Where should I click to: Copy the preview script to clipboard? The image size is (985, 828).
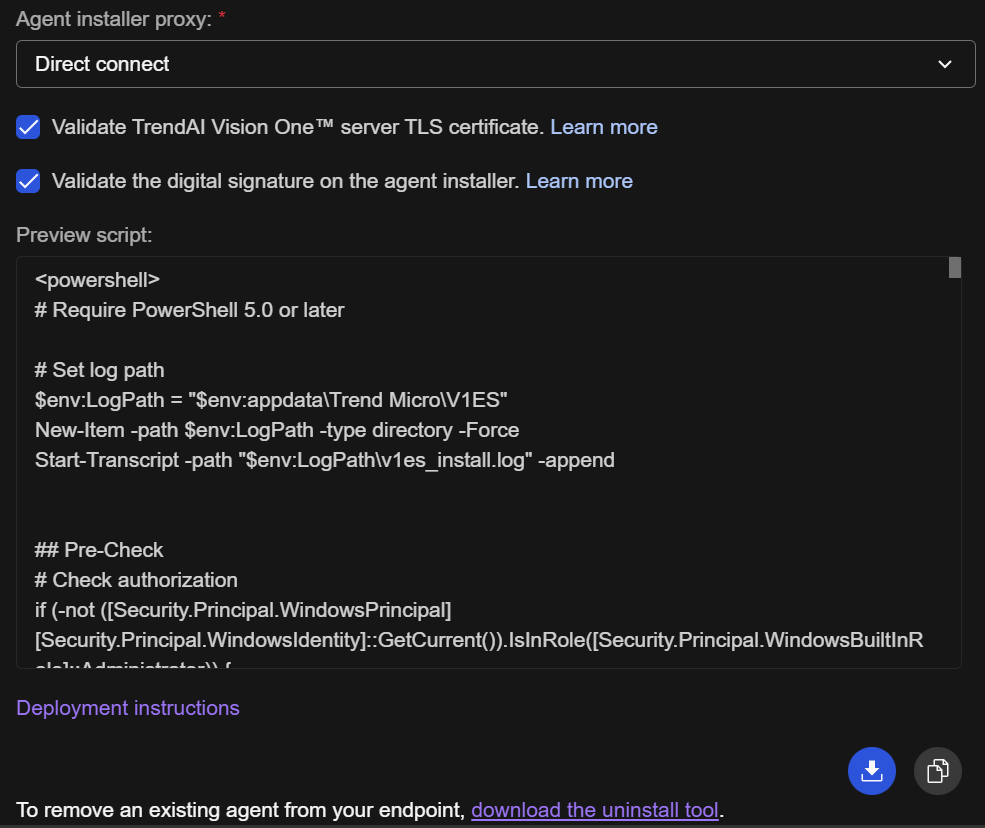(x=937, y=771)
